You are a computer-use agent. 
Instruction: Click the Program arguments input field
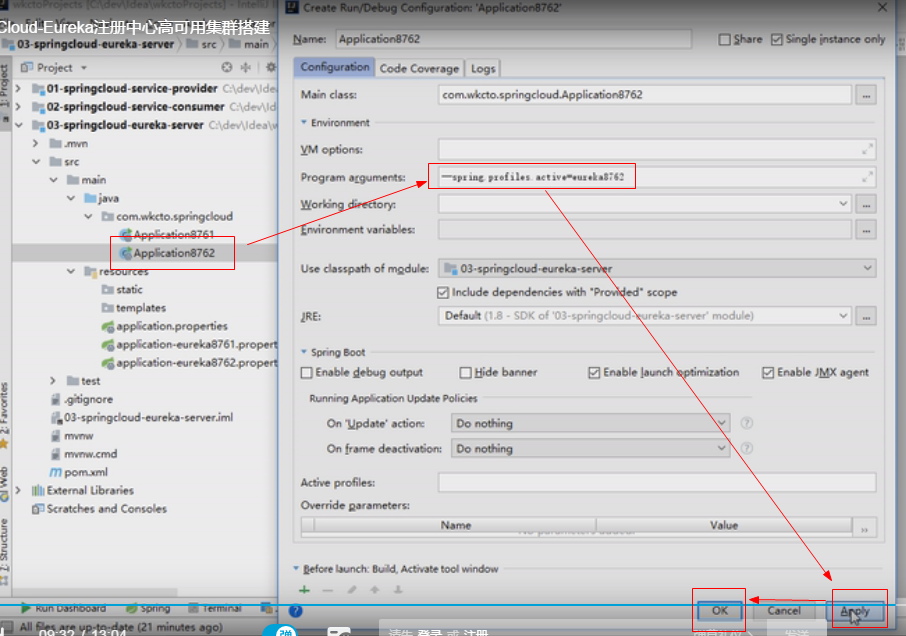(x=656, y=177)
